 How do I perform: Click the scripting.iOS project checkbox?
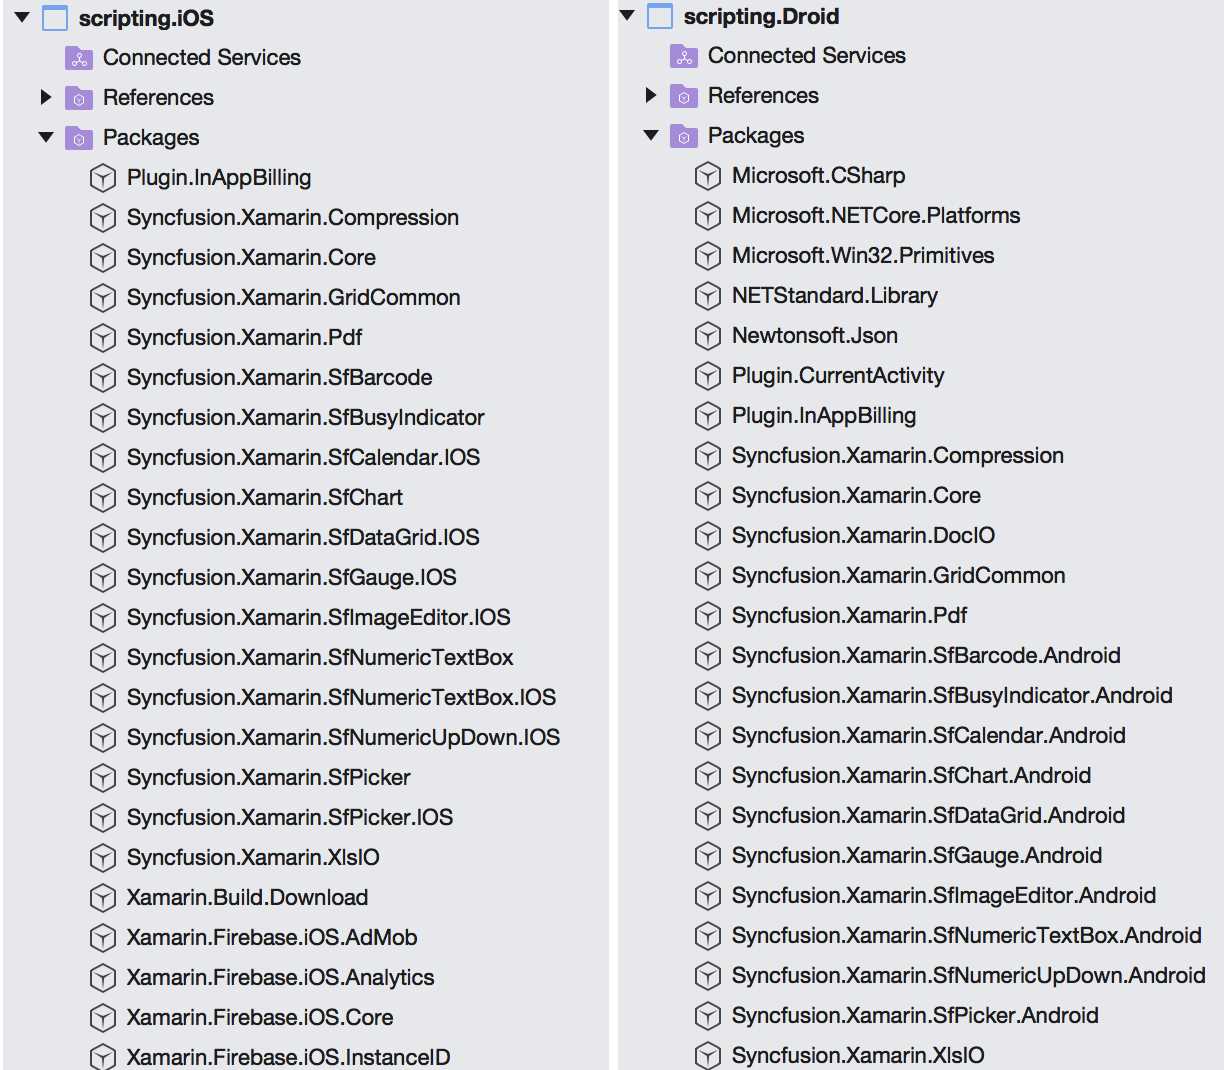55,17
